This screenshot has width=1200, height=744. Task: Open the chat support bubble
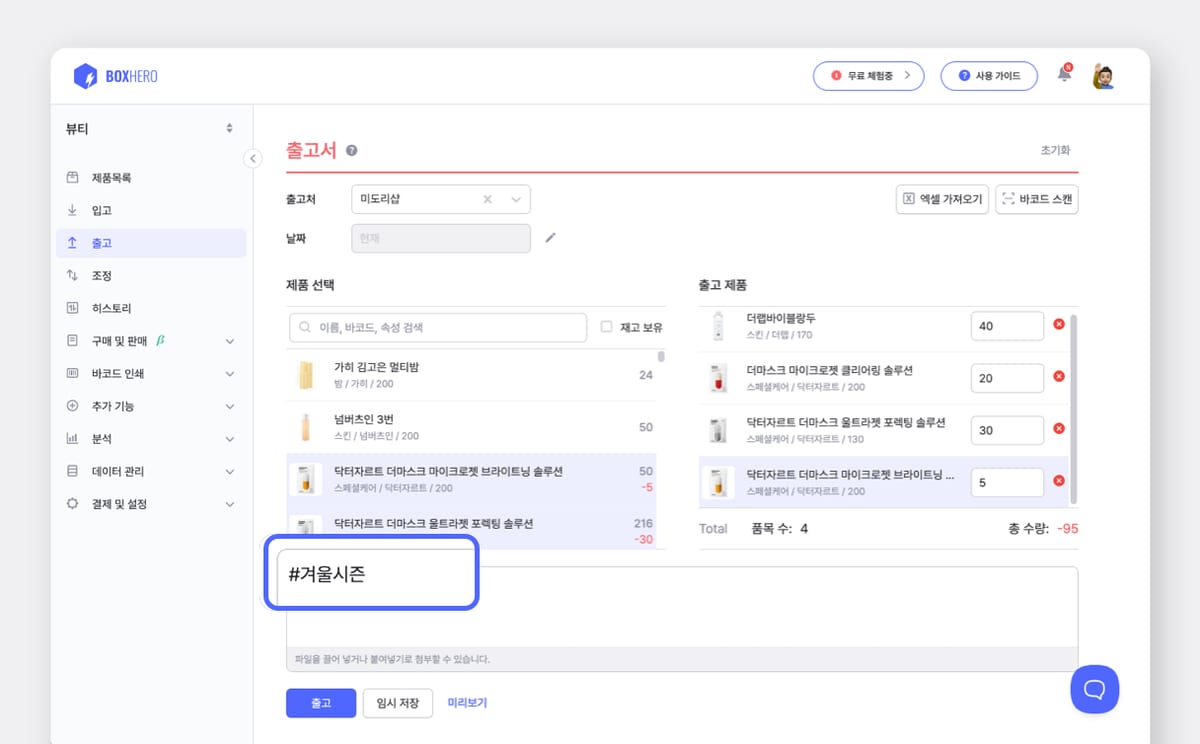(1094, 689)
